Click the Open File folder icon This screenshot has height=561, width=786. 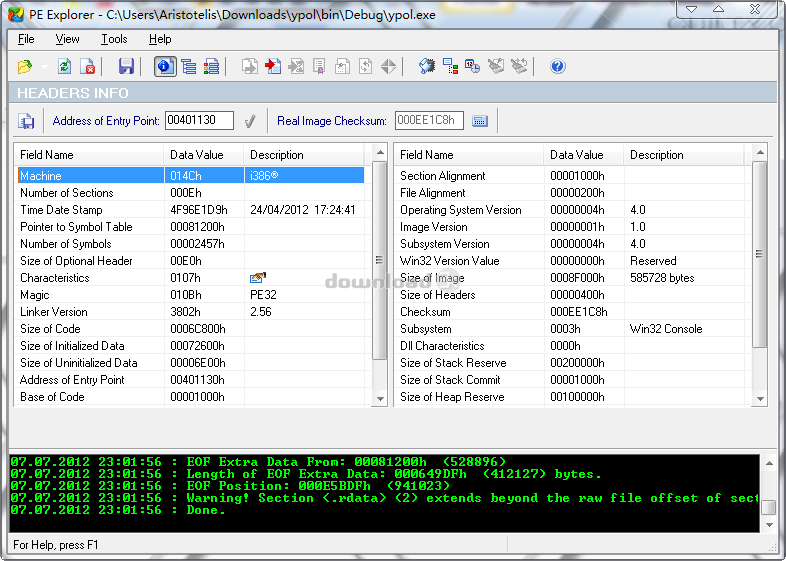(x=25, y=67)
